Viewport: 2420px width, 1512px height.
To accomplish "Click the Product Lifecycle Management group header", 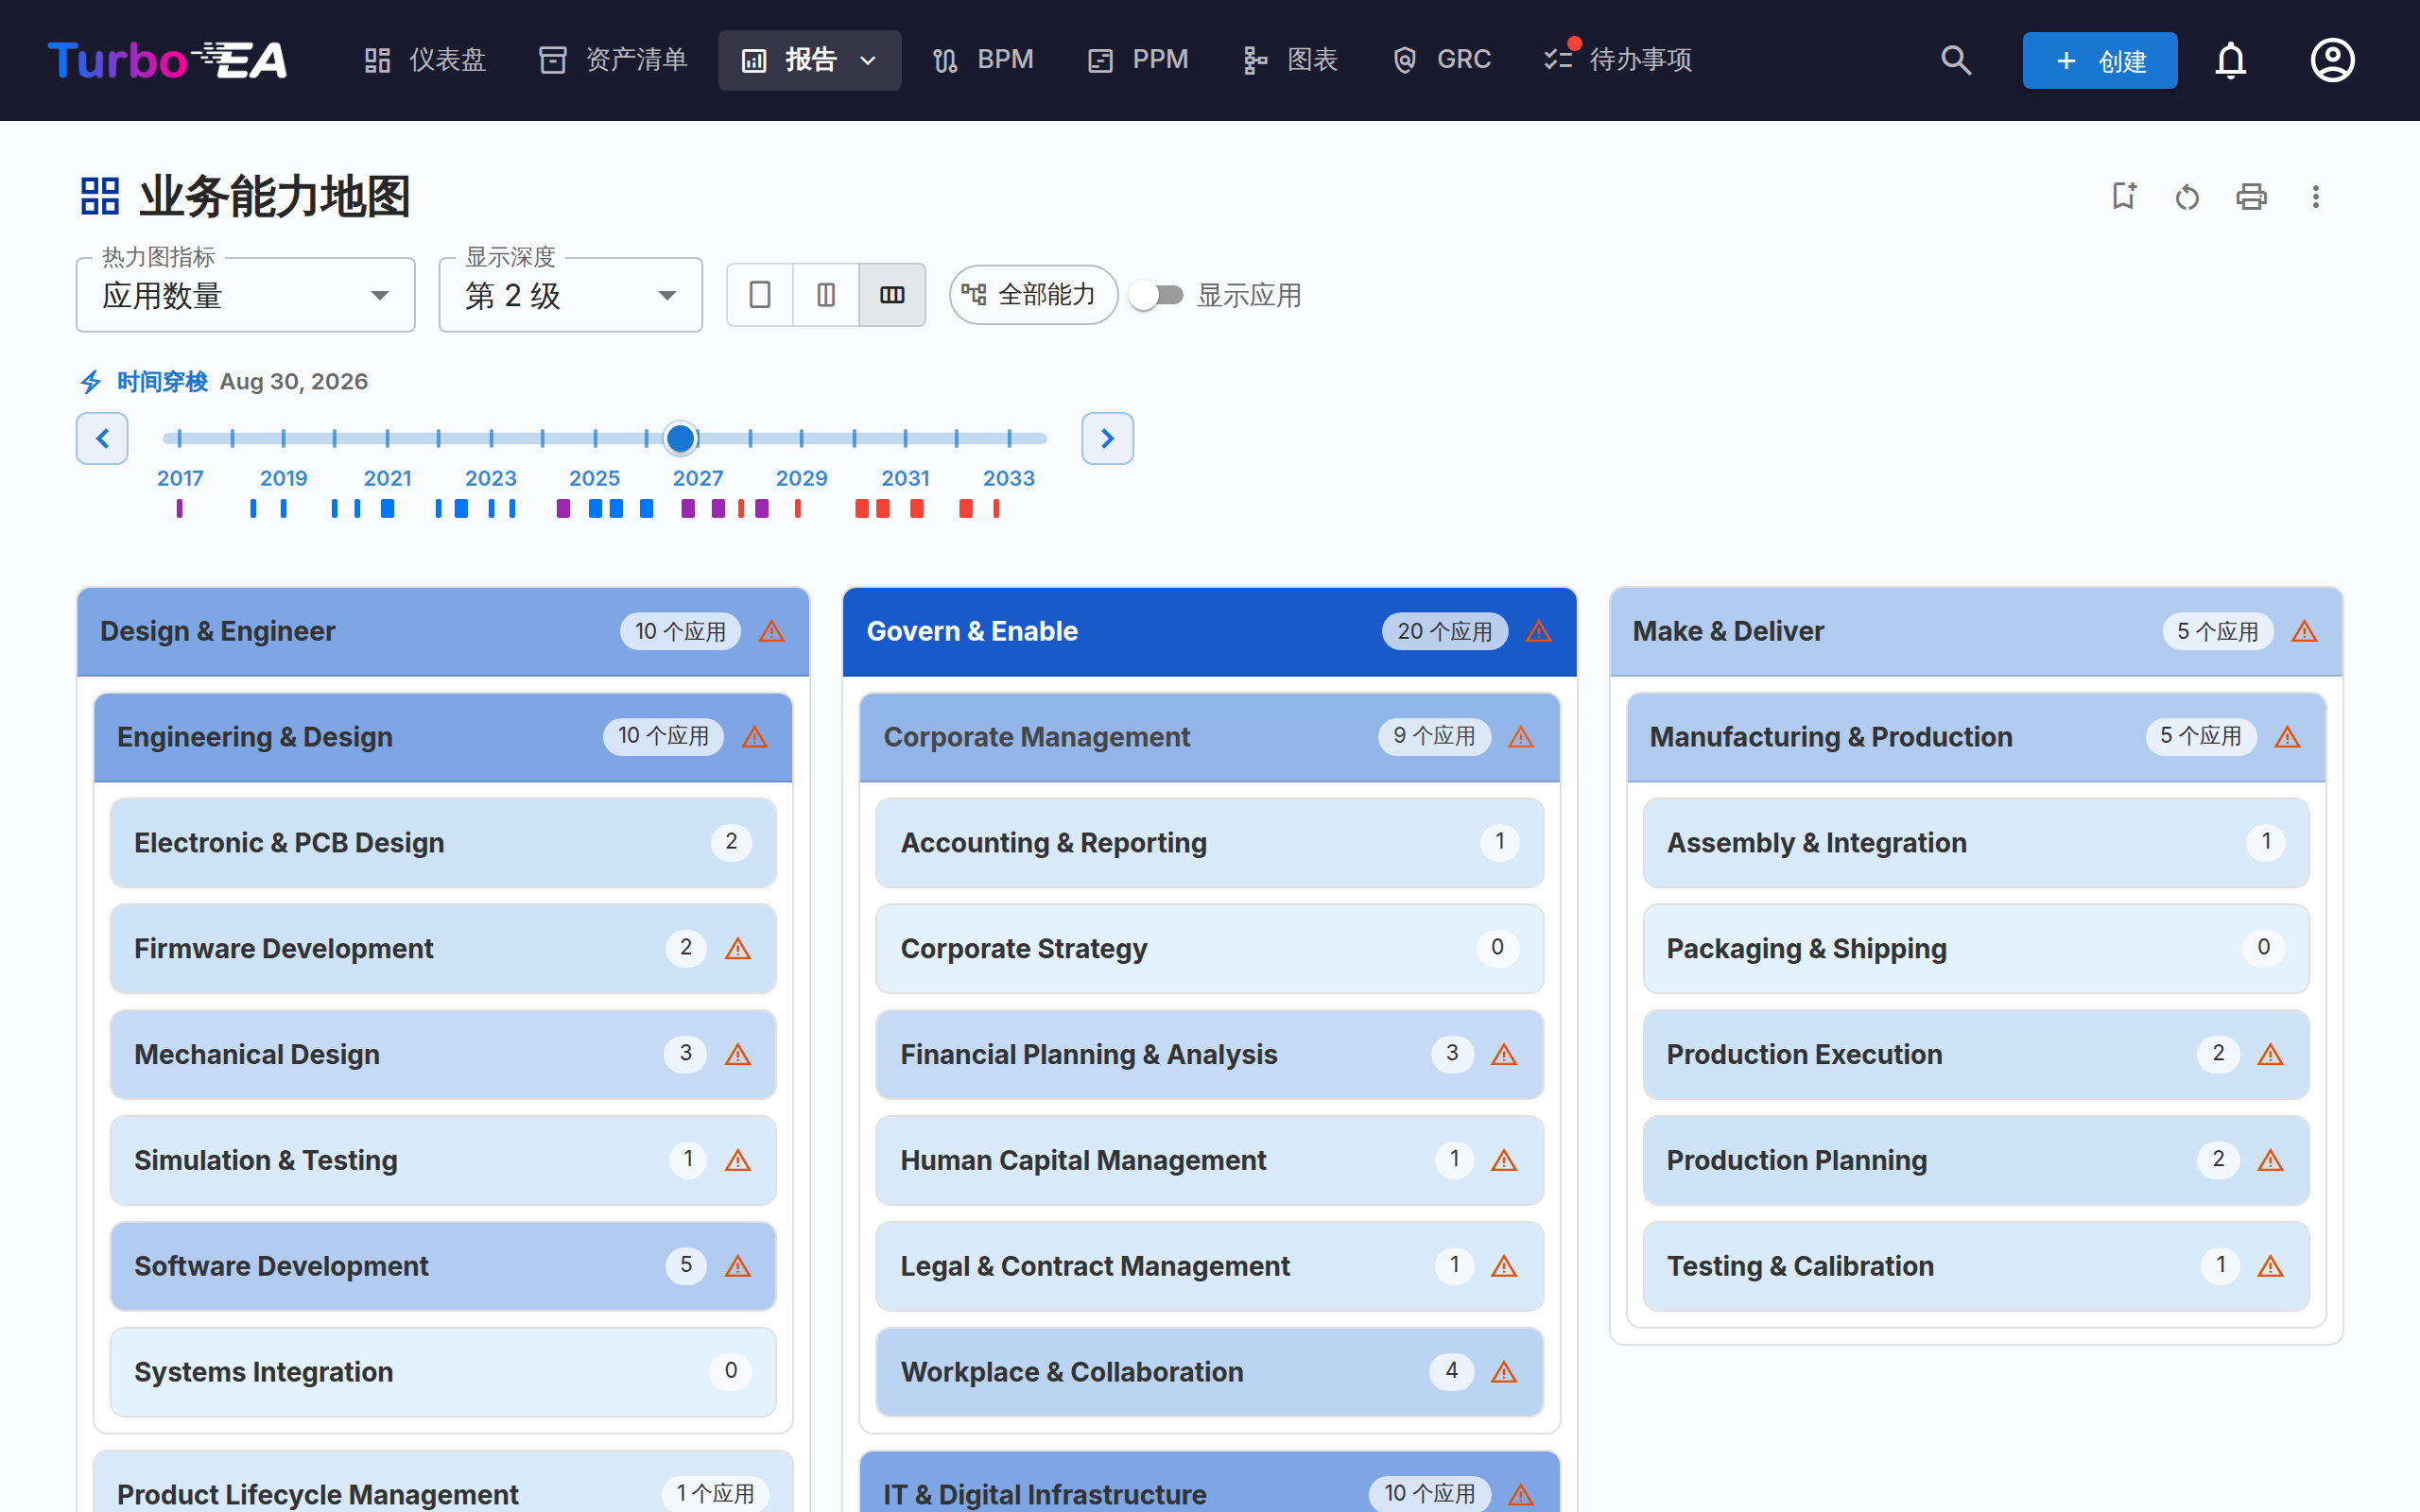I will pos(443,1483).
